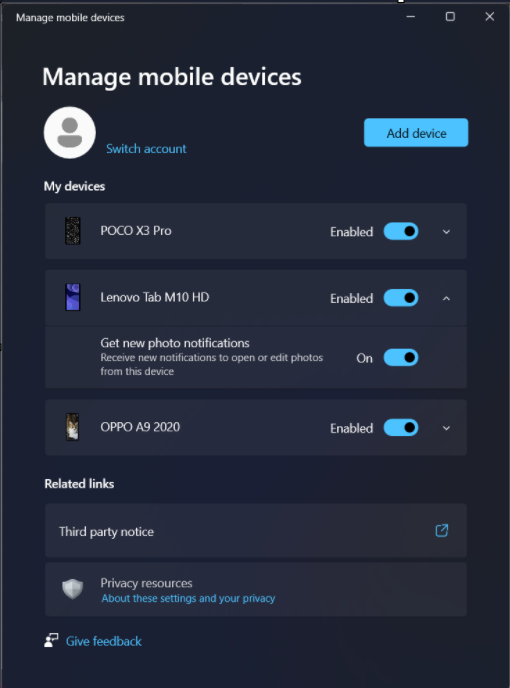
Task: Open About these settings and your privacy
Action: [x=188, y=598]
